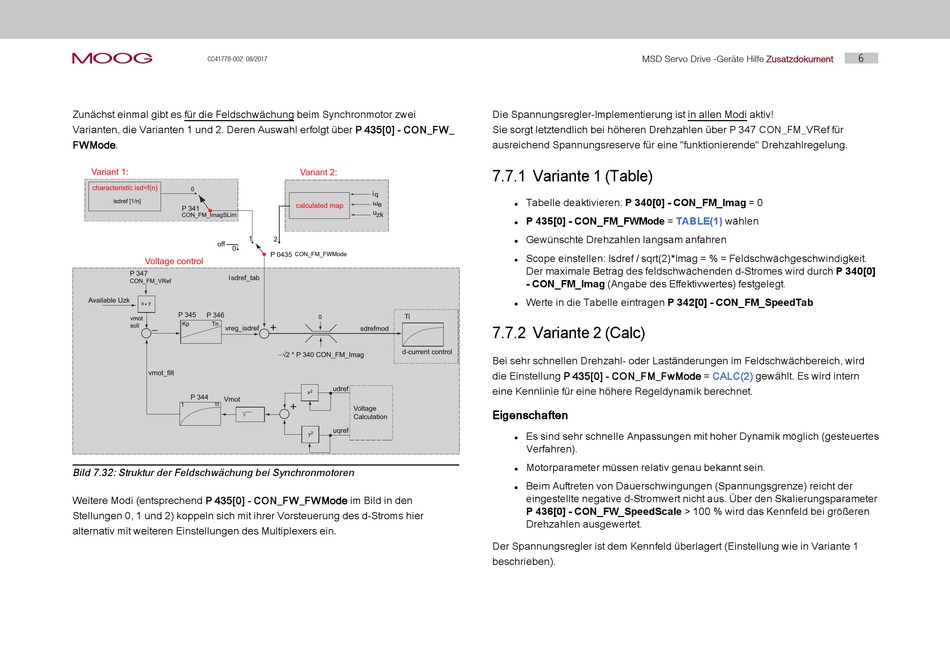This screenshot has width=950, height=672.
Task: Click the red 'Variant 2:' diagram label
Action: (318, 172)
